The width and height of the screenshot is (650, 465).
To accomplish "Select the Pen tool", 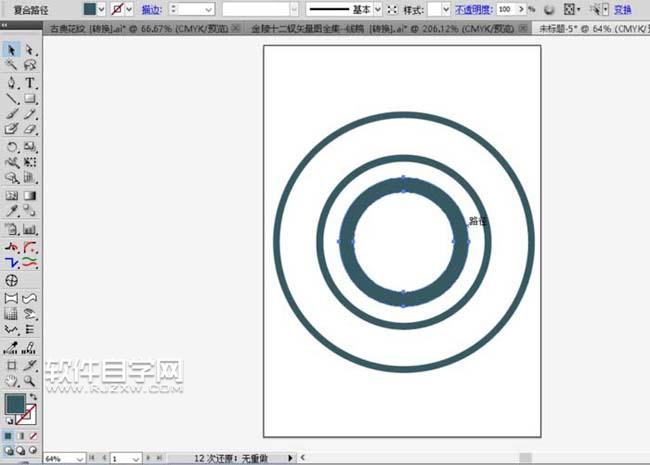I will (x=12, y=83).
